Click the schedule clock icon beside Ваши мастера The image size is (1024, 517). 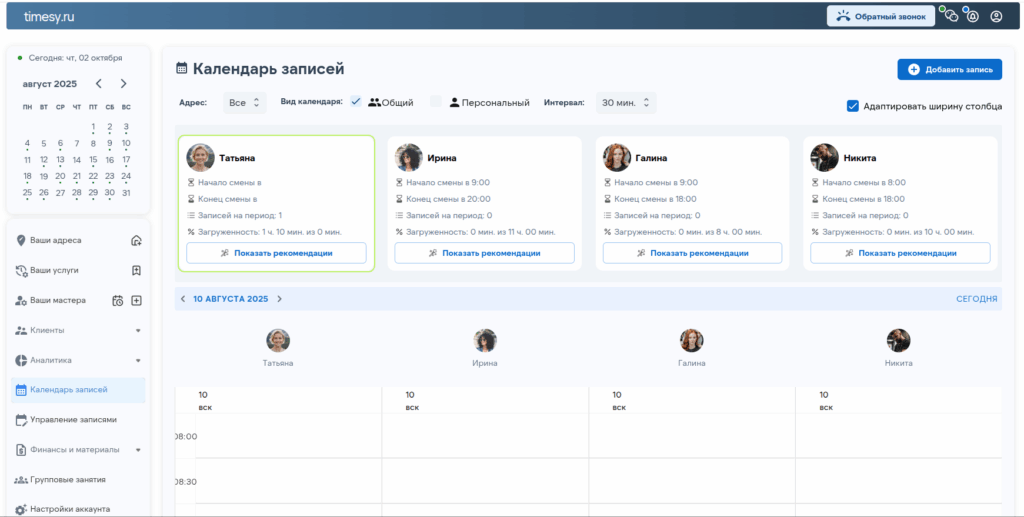(x=118, y=300)
